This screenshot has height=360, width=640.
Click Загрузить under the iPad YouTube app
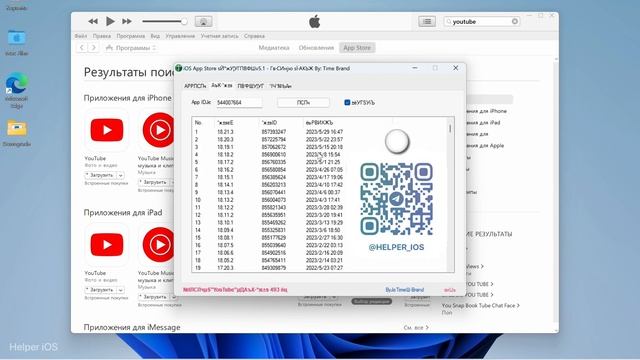100,290
